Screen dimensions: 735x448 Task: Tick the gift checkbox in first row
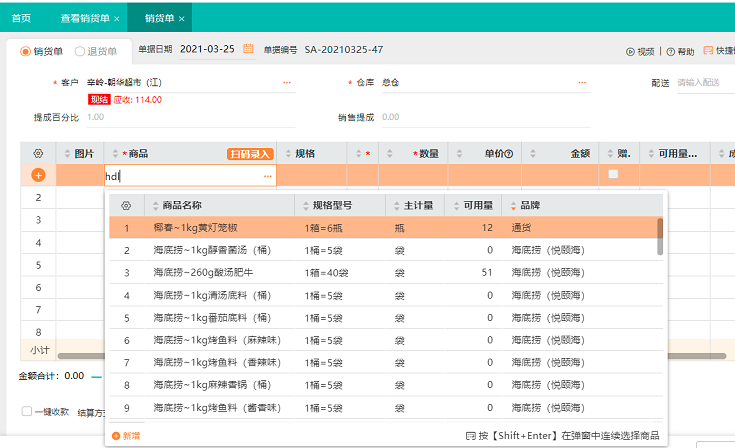[613, 174]
